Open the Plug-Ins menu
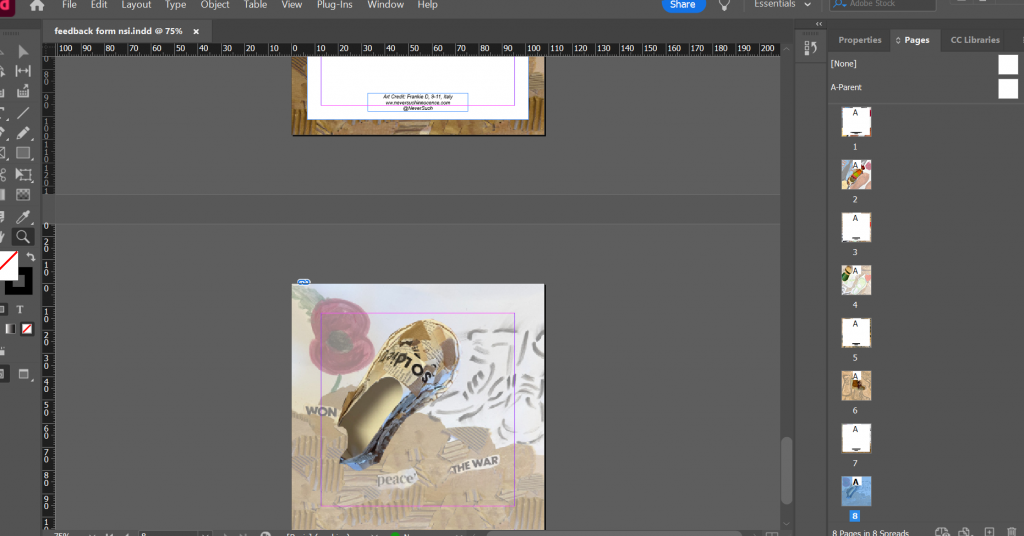Screen dimensions: 1024x536 pos(335,5)
